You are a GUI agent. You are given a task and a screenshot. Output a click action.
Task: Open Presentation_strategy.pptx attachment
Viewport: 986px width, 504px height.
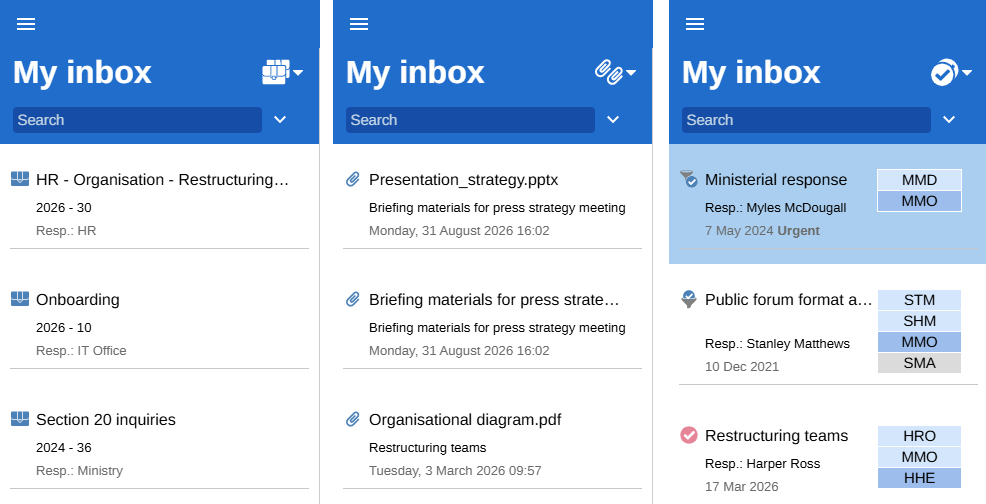click(463, 180)
